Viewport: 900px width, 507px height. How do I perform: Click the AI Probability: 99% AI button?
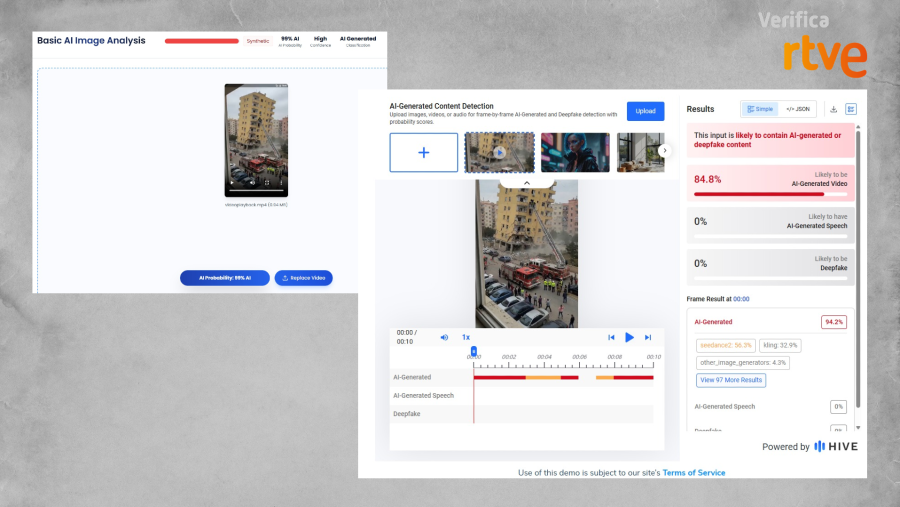click(x=225, y=278)
